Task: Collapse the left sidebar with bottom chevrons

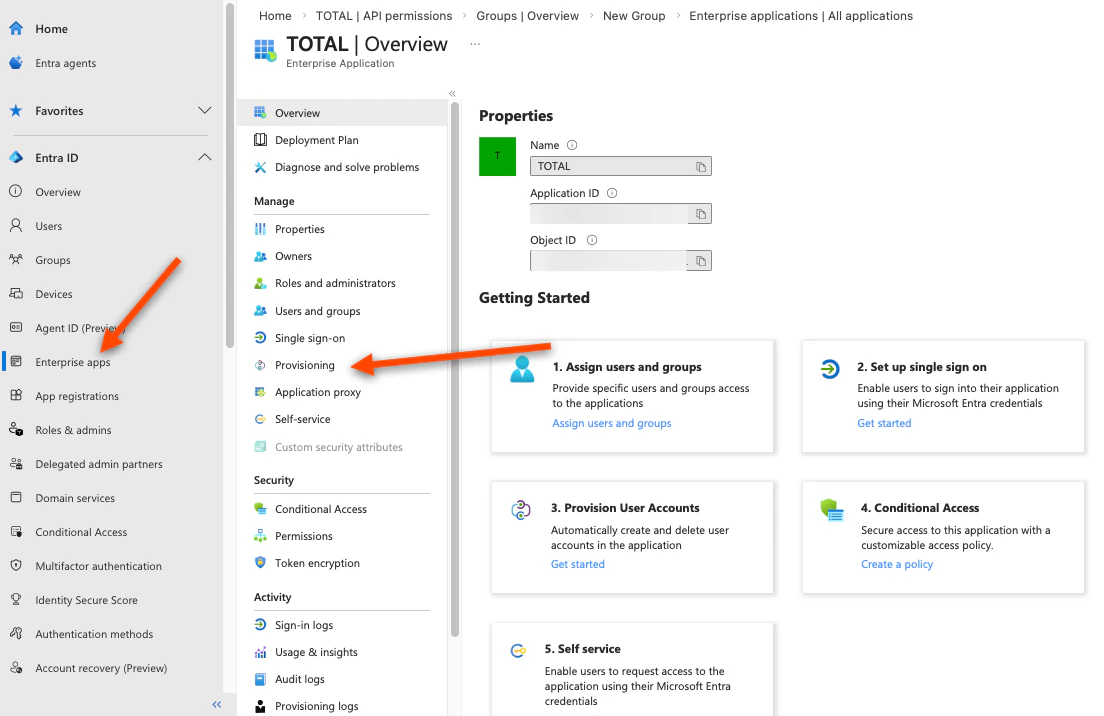Action: (x=217, y=704)
